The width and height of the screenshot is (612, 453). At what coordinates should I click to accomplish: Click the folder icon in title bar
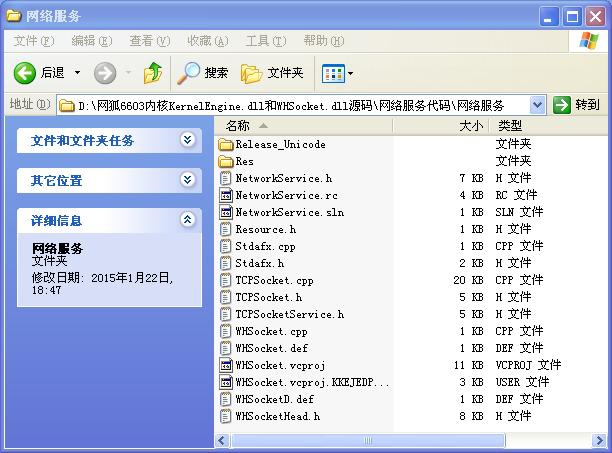(x=14, y=16)
